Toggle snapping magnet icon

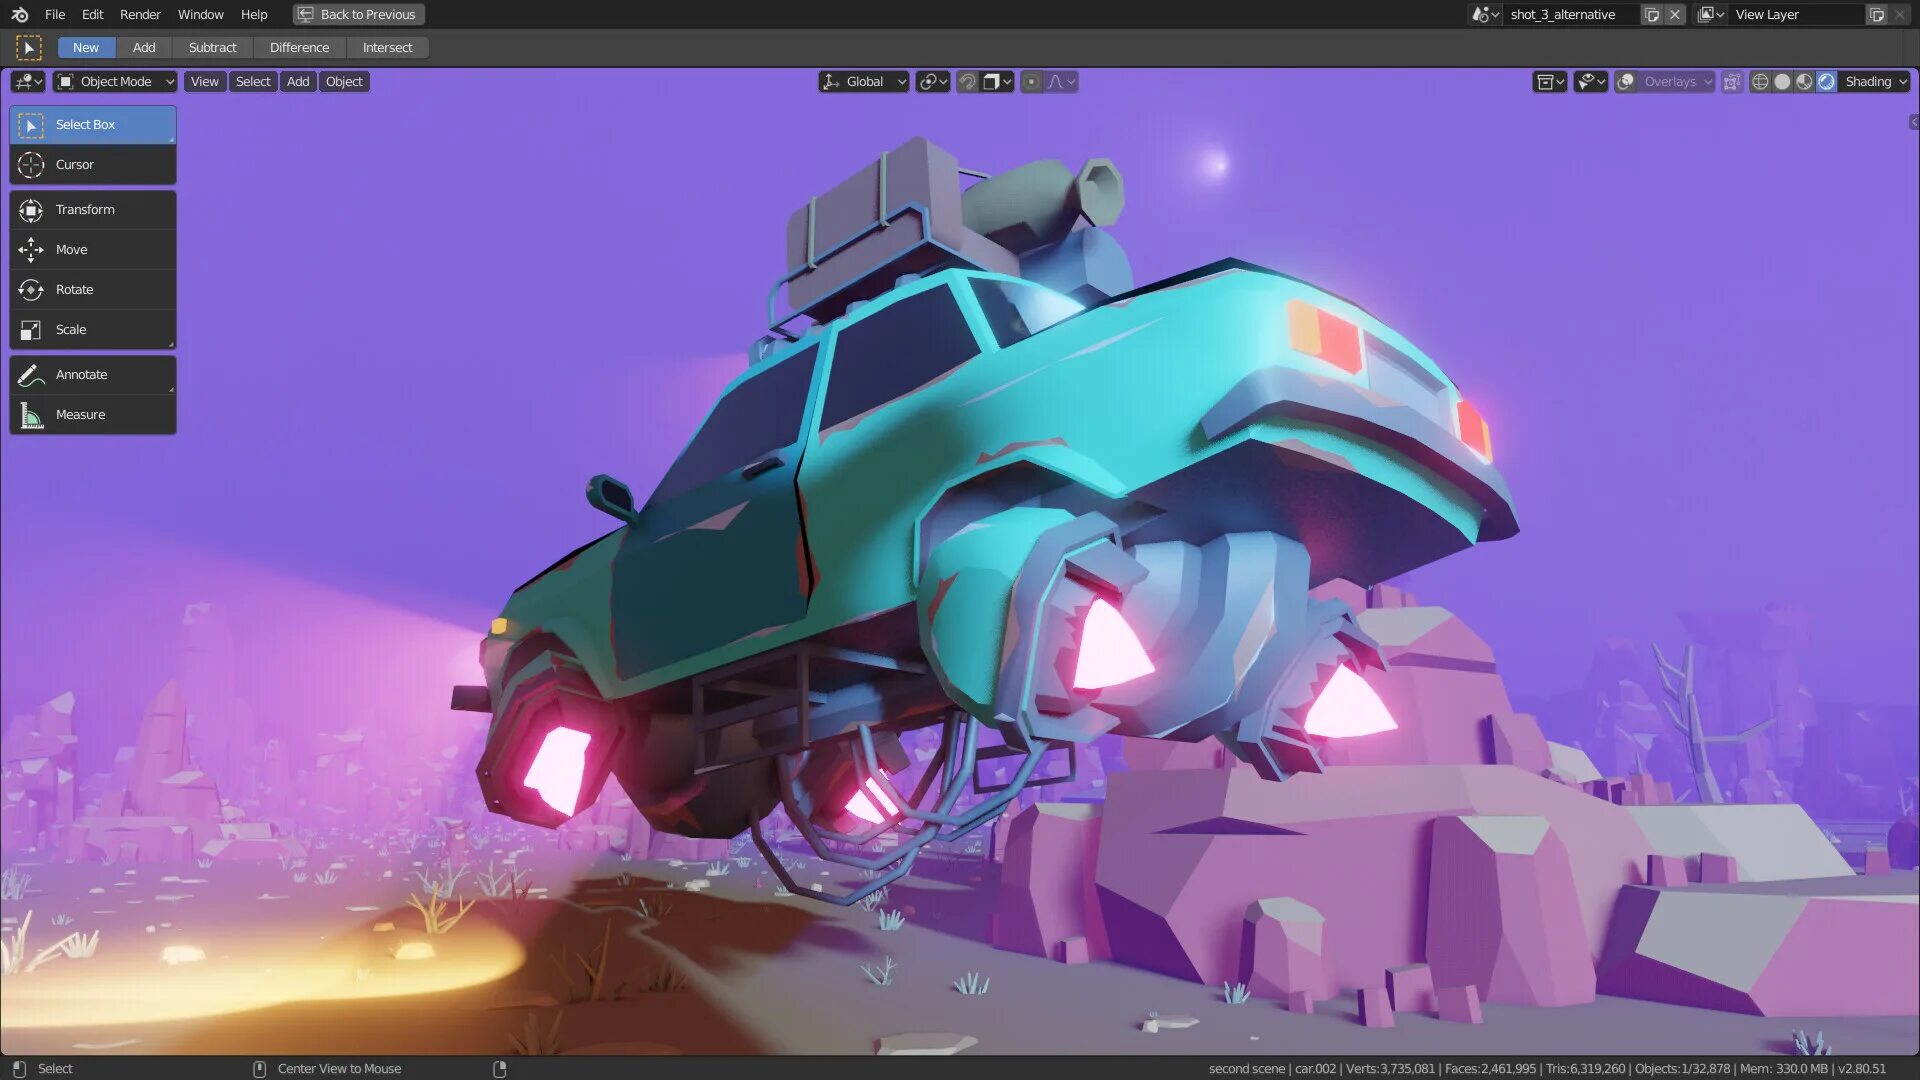[x=967, y=82]
